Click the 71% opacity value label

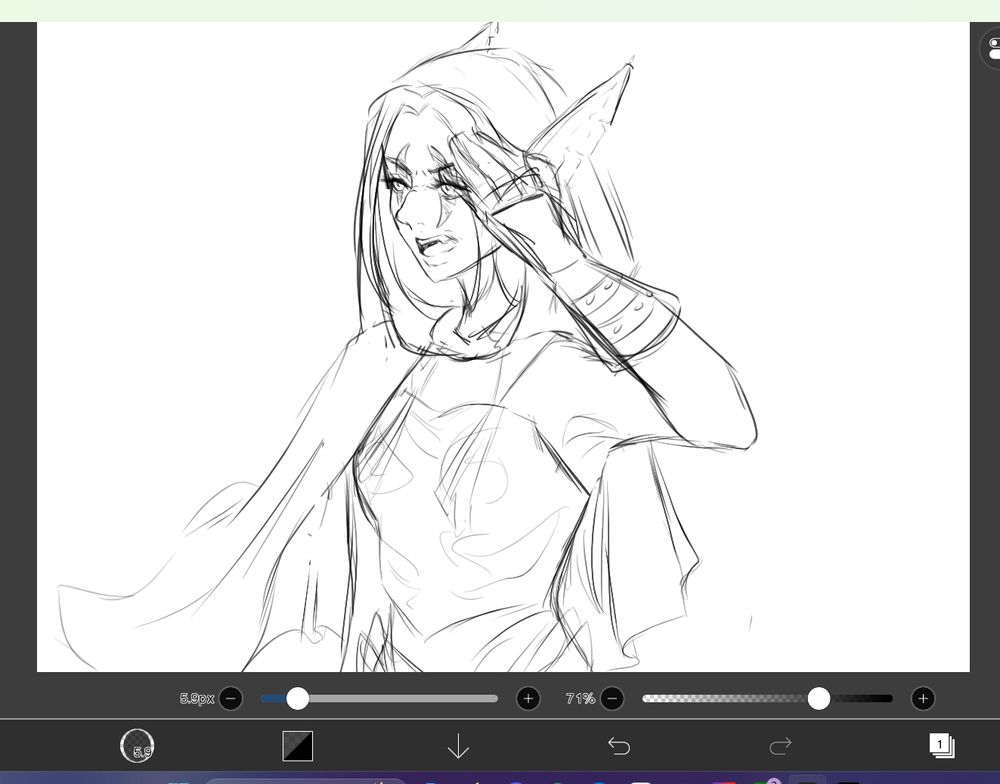click(x=580, y=699)
